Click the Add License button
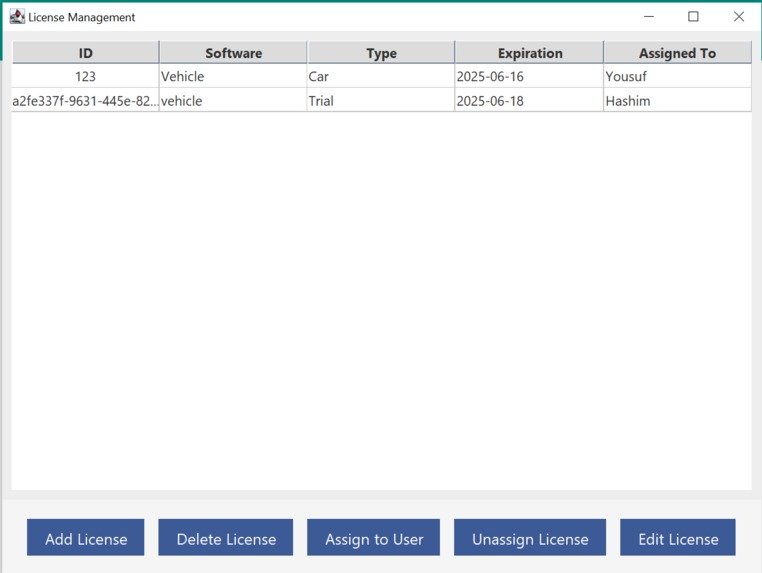762x573 pixels. (x=86, y=538)
